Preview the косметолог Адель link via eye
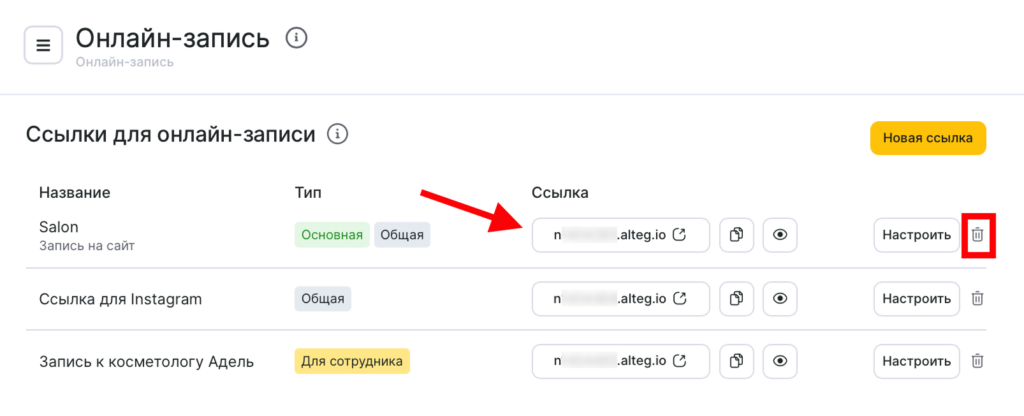 point(780,360)
